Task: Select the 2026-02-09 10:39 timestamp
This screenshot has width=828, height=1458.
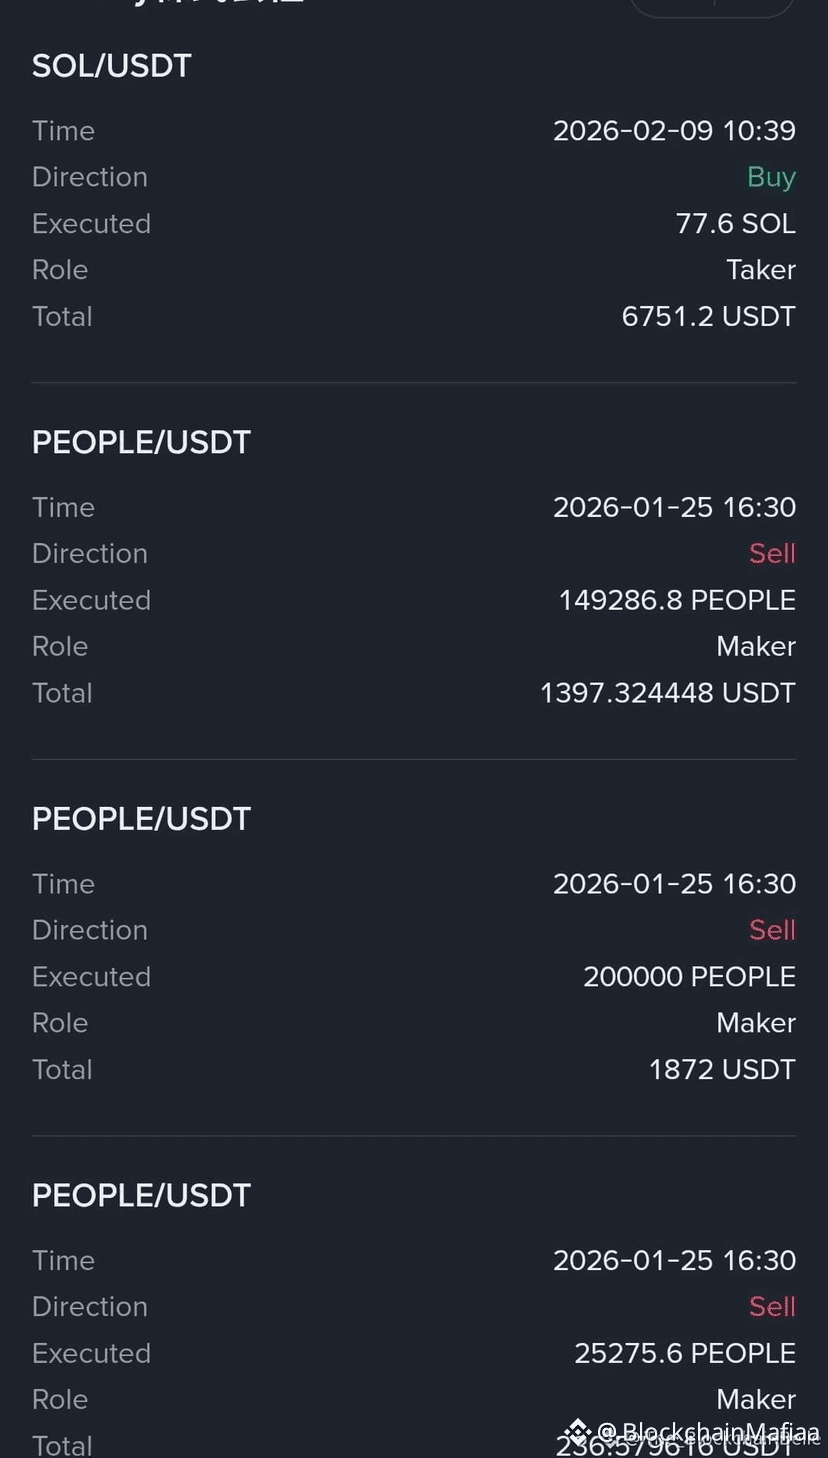Action: coord(674,131)
